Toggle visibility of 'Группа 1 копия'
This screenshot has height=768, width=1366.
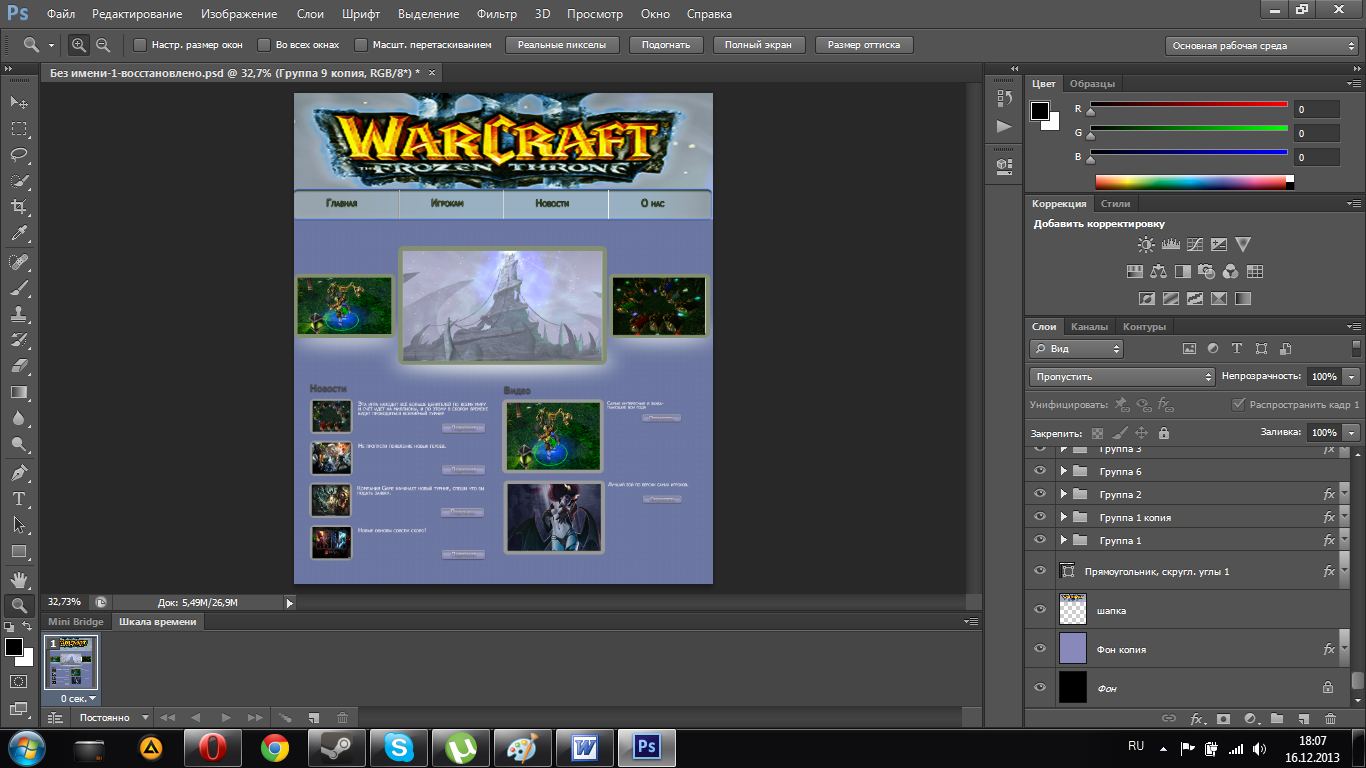pos(1040,517)
